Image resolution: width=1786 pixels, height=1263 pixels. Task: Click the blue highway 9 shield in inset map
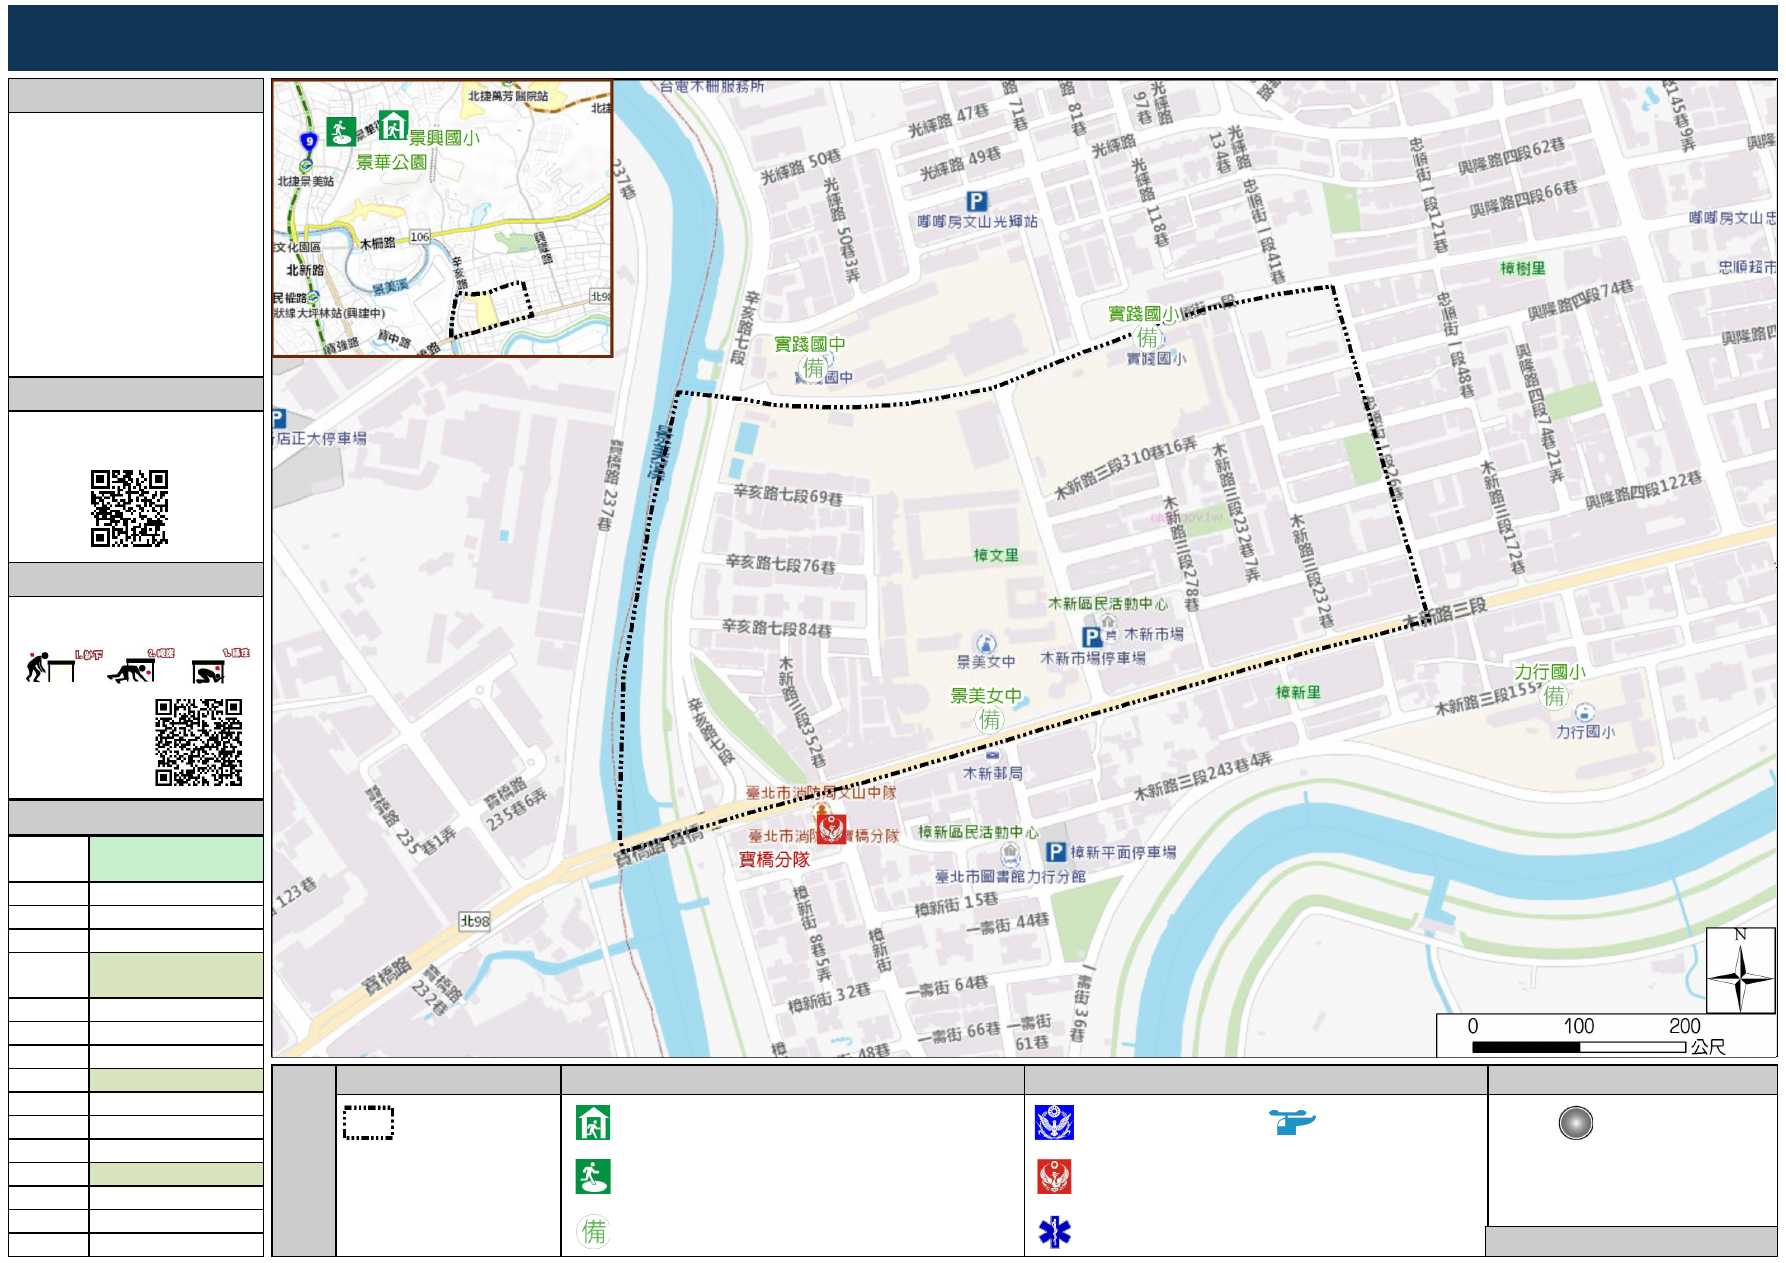click(x=309, y=142)
